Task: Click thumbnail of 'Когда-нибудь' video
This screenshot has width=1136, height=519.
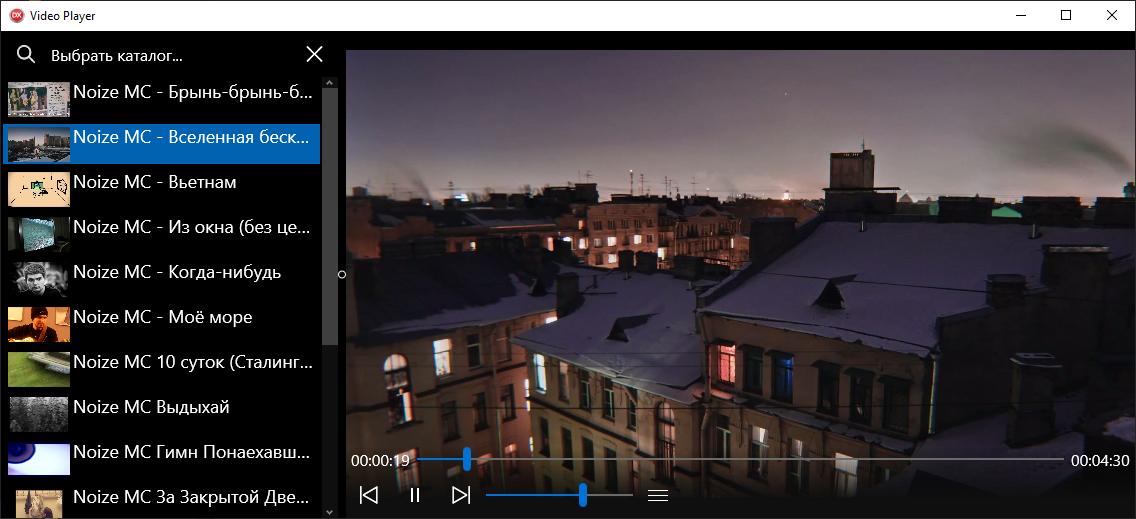Action: point(39,279)
